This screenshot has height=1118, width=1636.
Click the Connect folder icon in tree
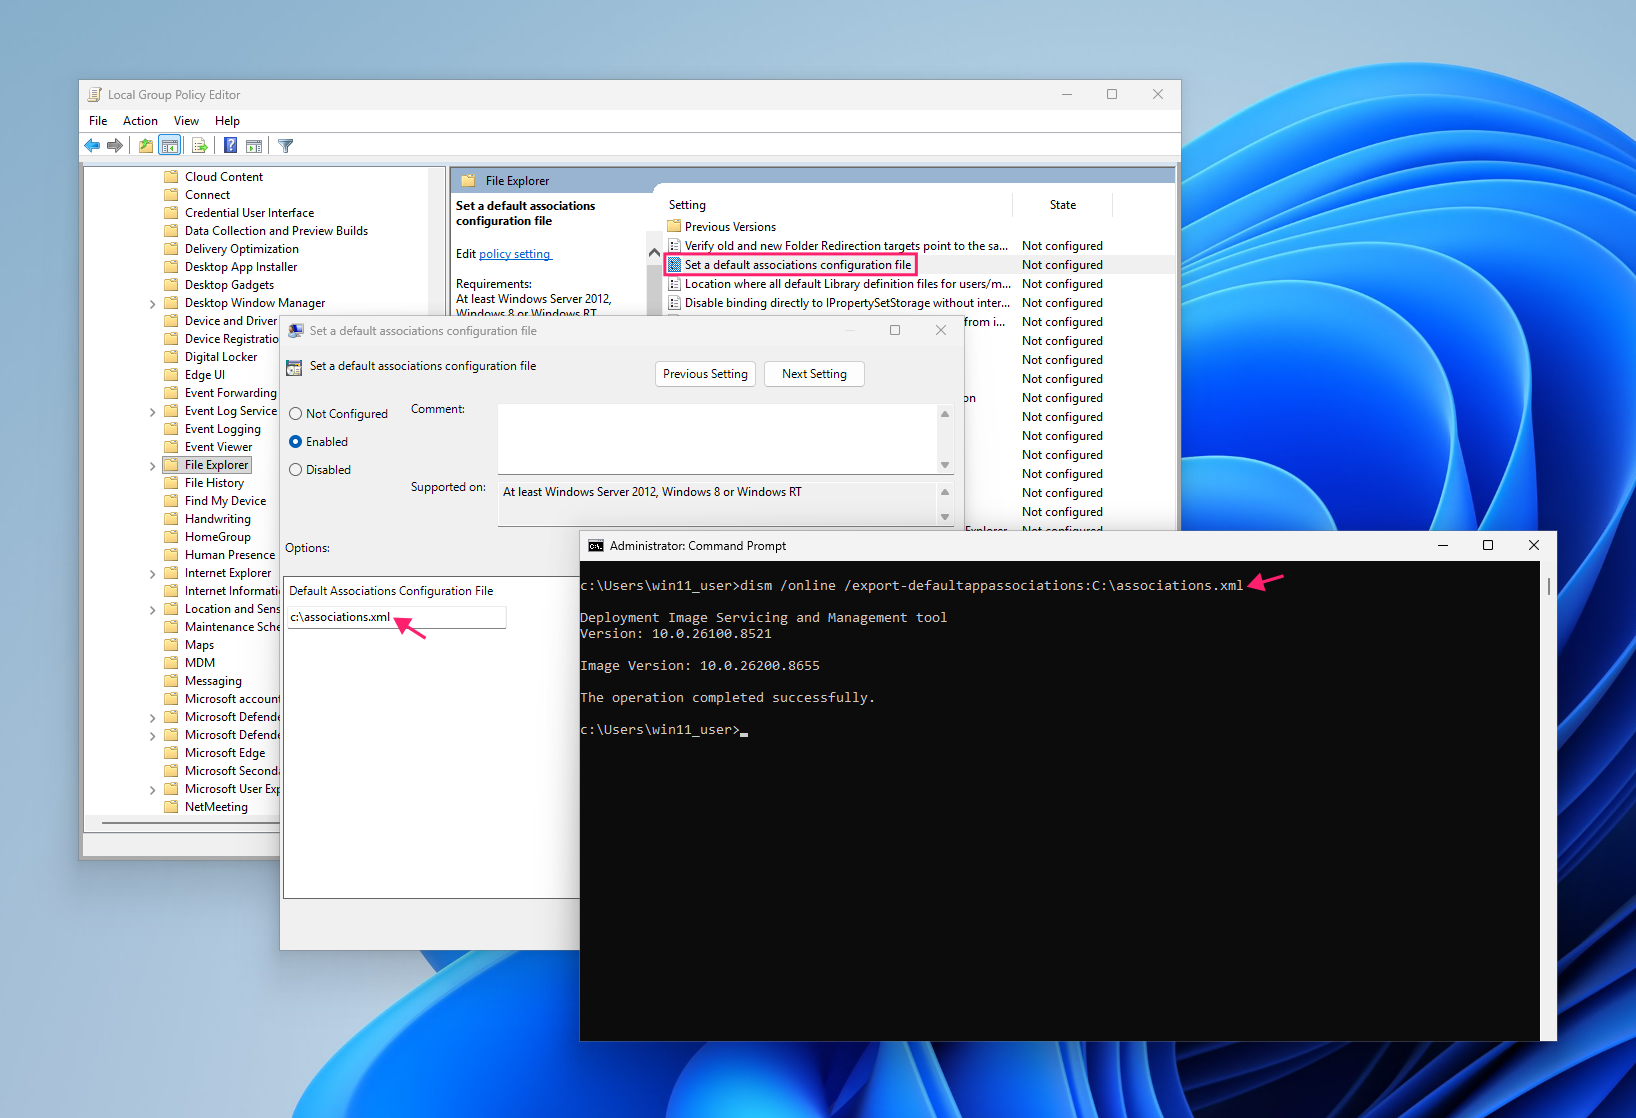(171, 195)
